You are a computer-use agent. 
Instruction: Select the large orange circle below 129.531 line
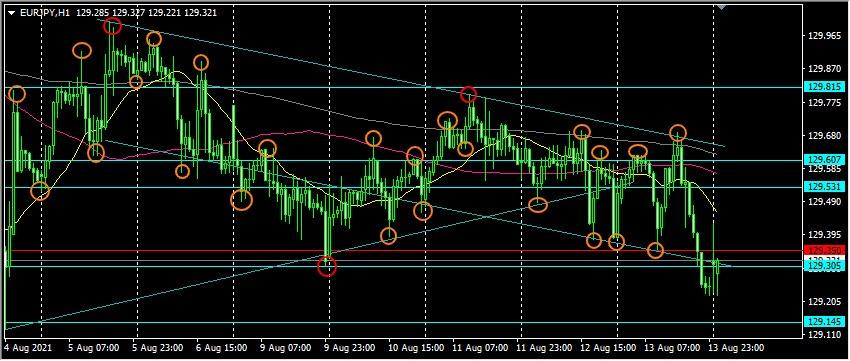[242, 200]
